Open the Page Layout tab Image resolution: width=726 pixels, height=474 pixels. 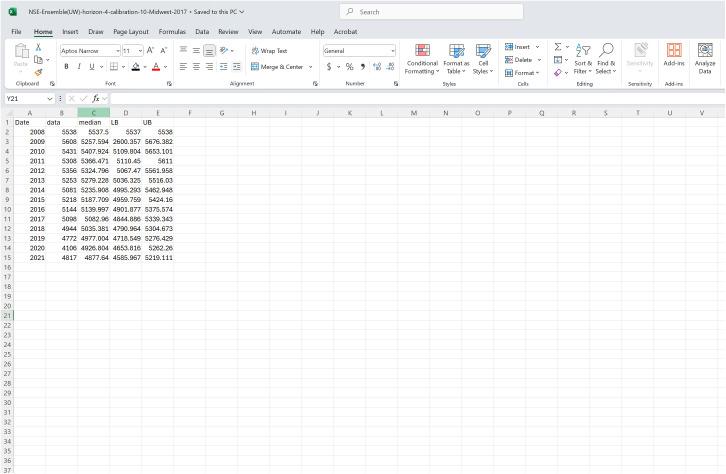click(130, 32)
